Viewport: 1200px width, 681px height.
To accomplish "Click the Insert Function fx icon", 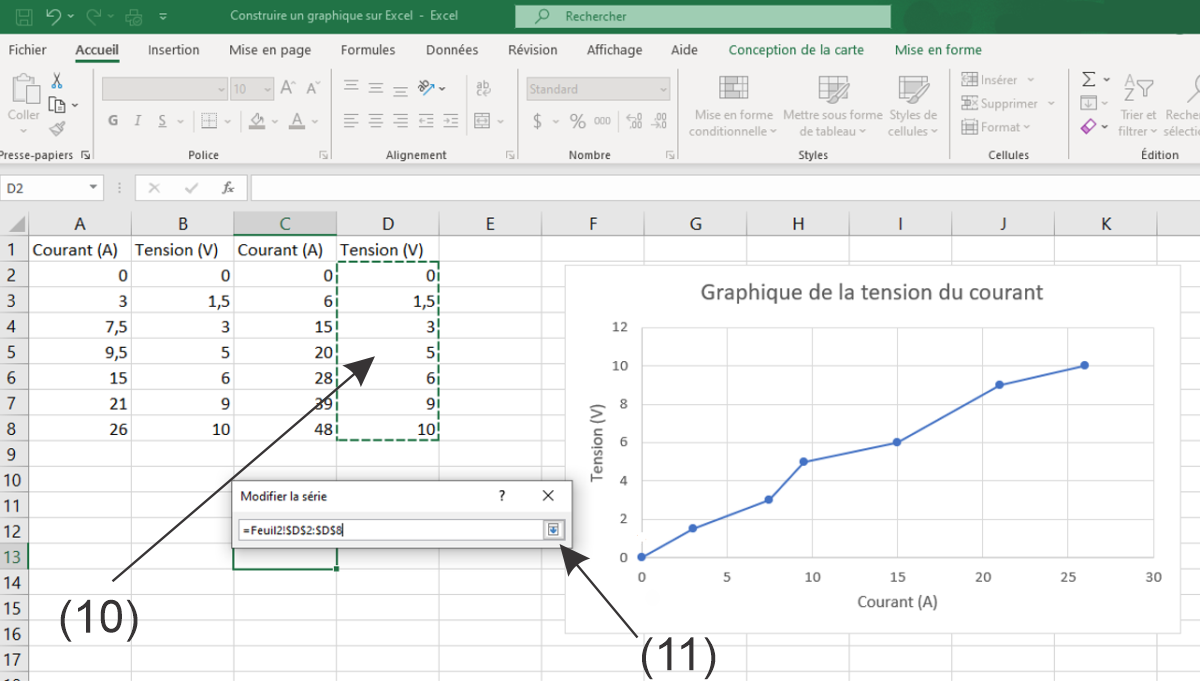I will click(x=228, y=187).
